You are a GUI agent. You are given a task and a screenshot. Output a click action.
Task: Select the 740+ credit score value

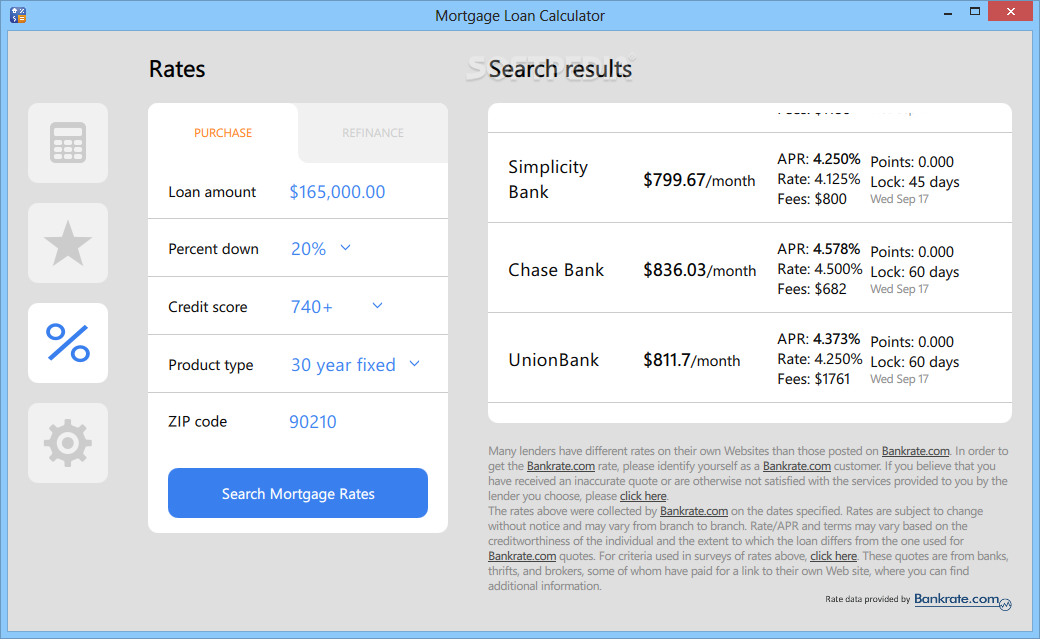click(312, 307)
